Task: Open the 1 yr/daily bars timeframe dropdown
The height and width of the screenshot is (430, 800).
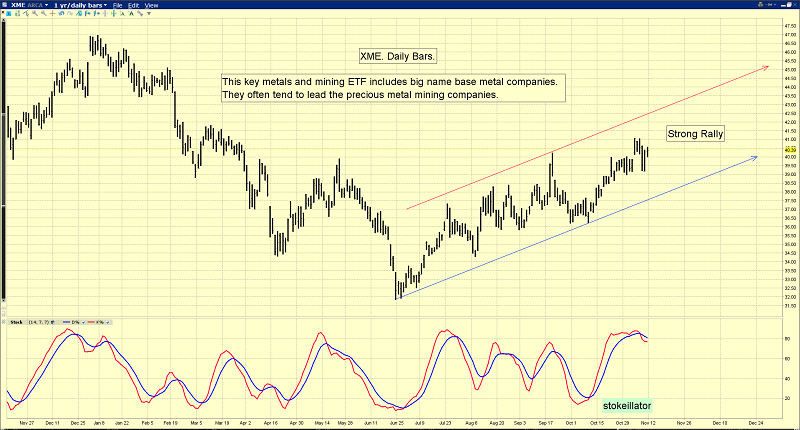Action: coord(80,5)
